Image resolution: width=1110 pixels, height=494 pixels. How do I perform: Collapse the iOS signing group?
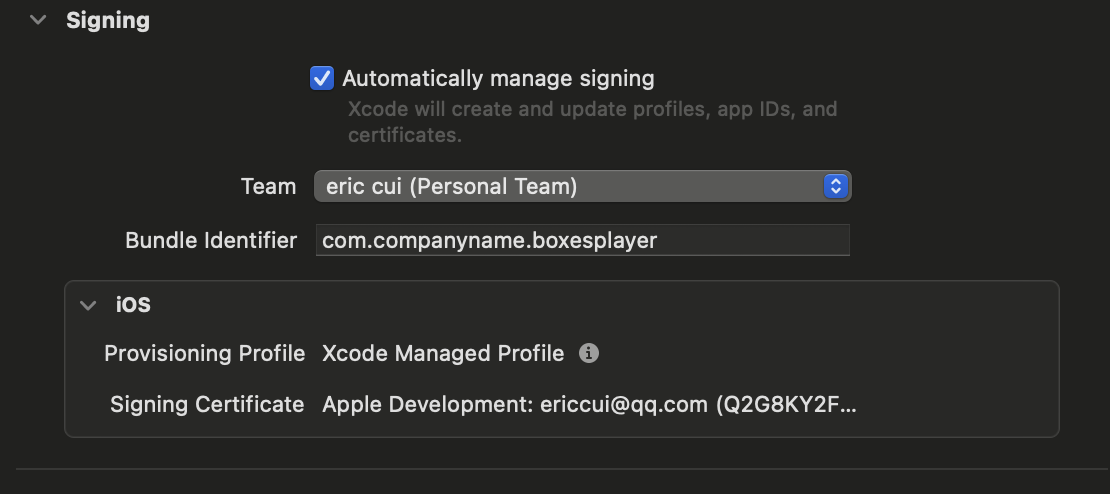[x=89, y=305]
